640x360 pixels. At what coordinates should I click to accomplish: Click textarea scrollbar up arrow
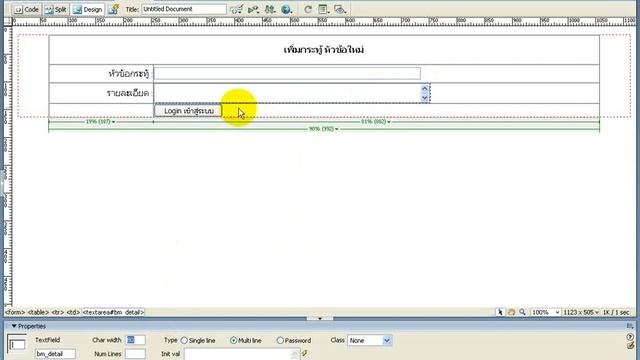424,89
